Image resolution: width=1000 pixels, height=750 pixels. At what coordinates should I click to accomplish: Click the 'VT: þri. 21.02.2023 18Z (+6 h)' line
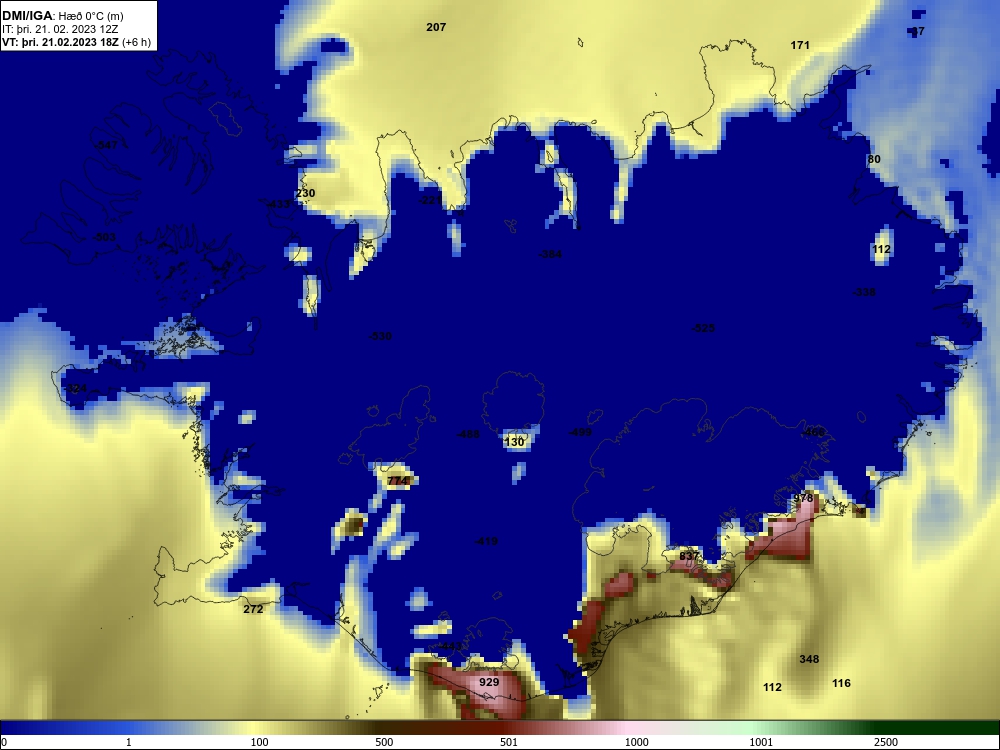pos(76,43)
